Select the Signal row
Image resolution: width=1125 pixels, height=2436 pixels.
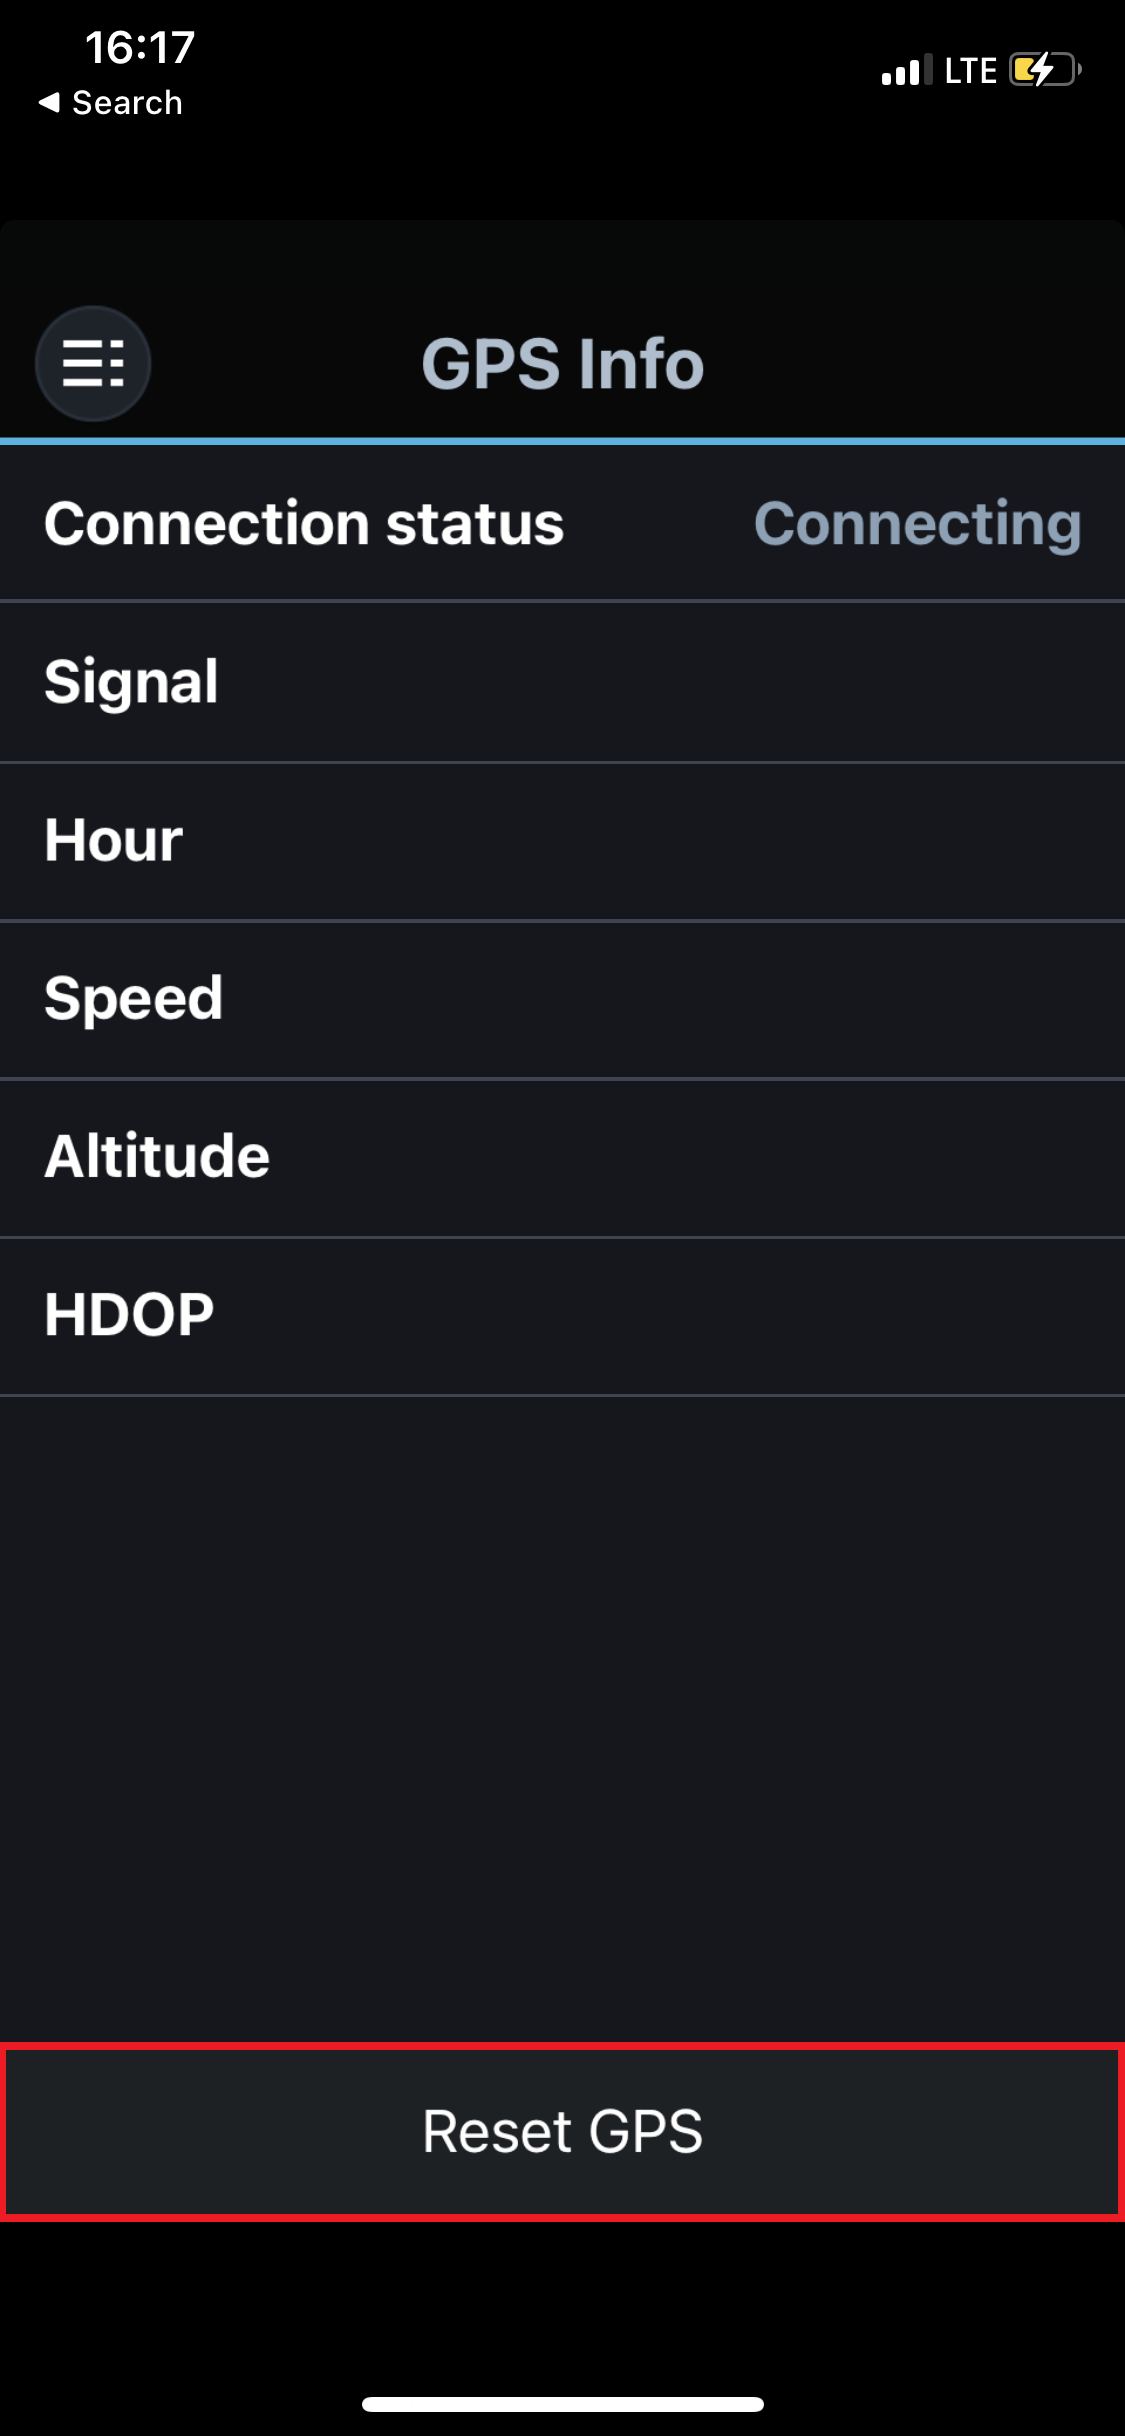[562, 682]
